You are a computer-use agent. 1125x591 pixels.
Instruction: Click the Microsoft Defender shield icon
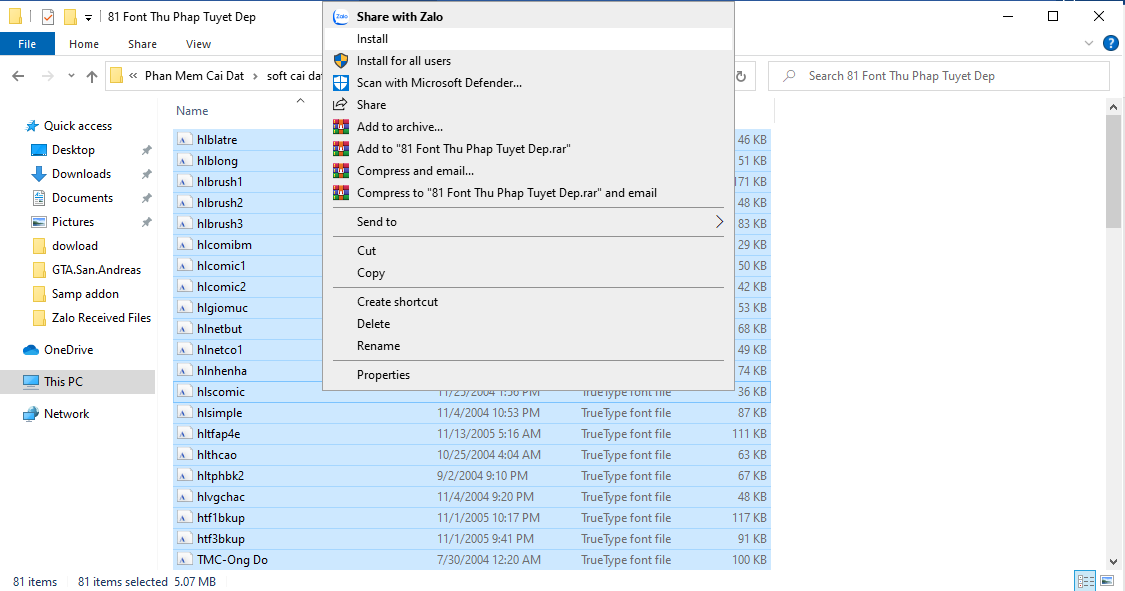pos(340,83)
